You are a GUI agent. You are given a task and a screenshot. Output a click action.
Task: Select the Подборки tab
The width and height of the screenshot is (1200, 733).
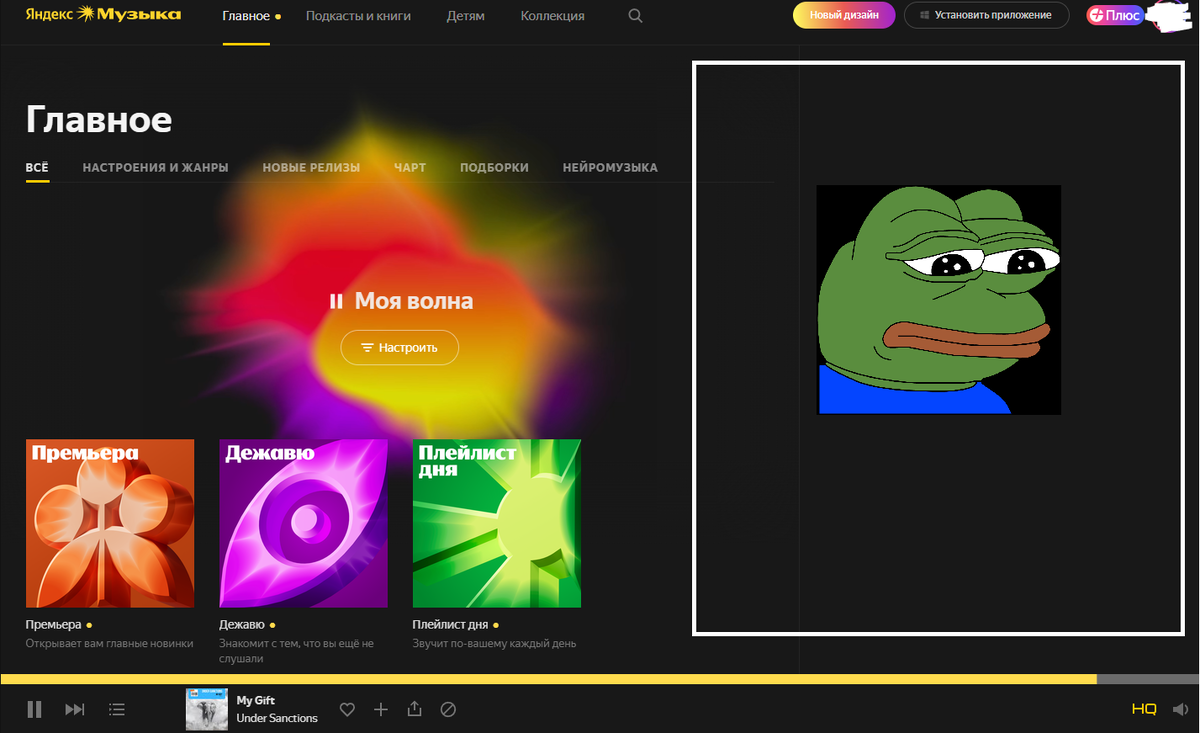(x=494, y=167)
